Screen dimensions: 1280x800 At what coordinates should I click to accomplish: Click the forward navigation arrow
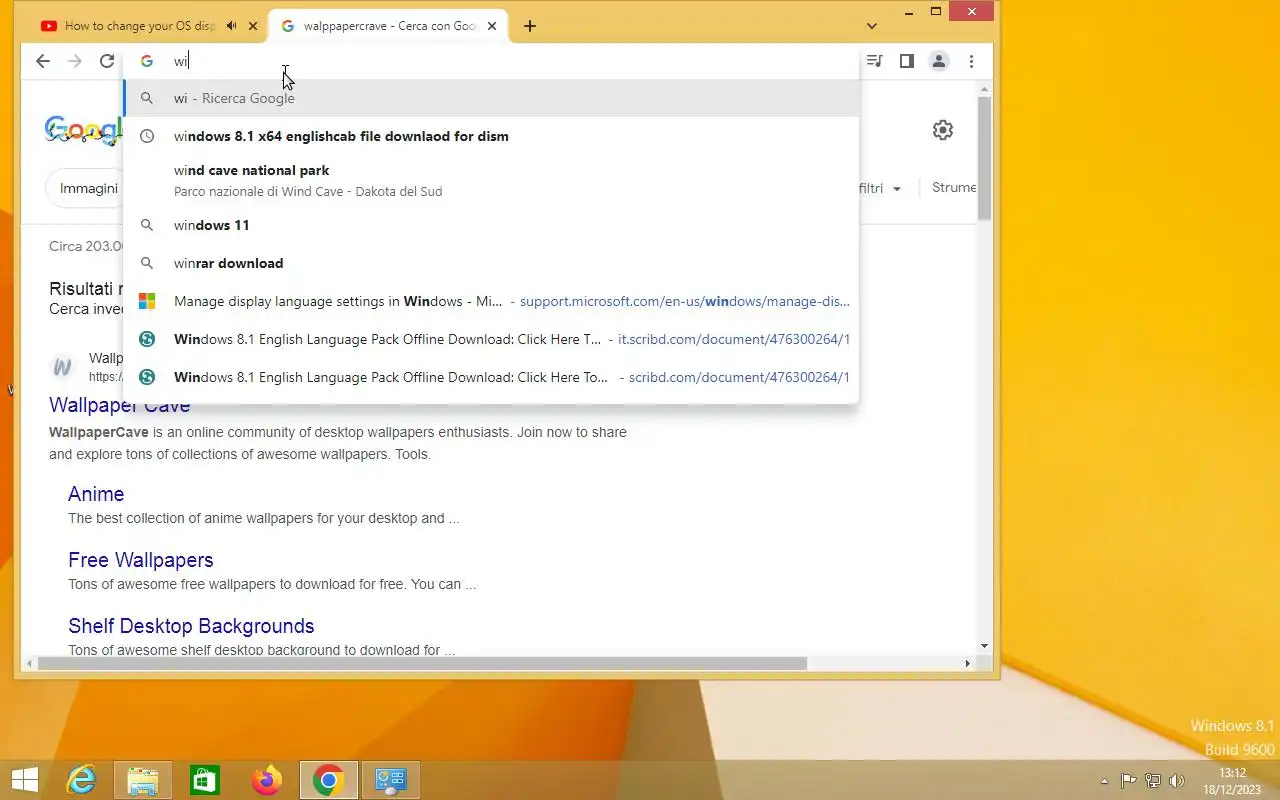[x=75, y=61]
